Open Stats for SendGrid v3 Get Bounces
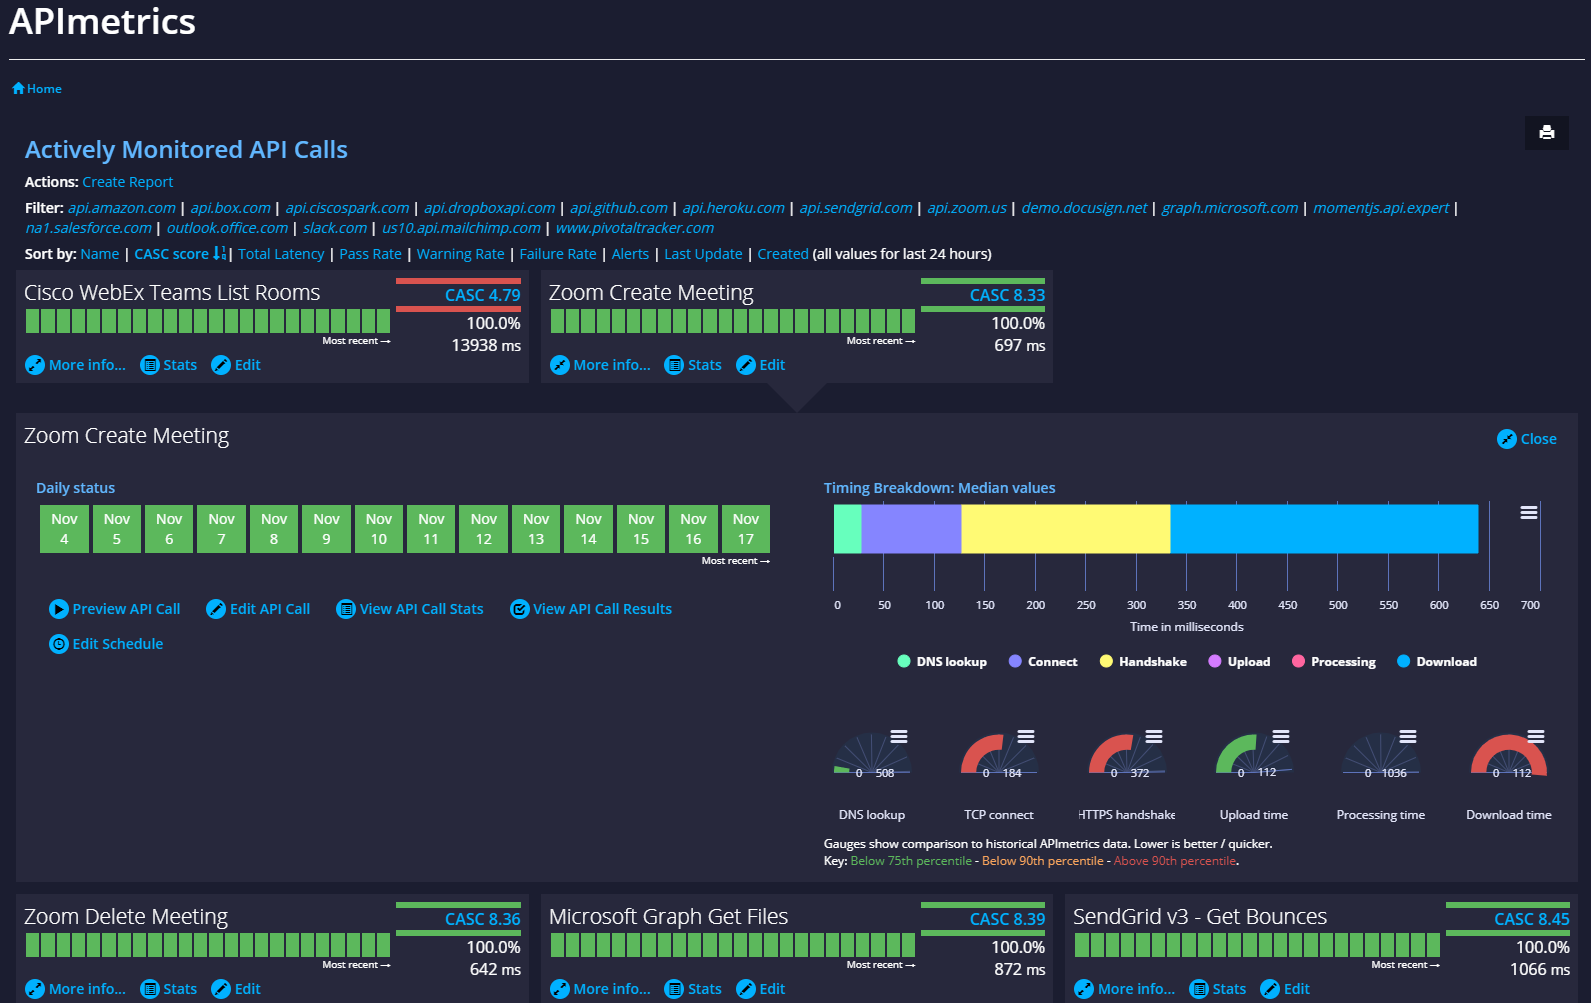The height and width of the screenshot is (1003, 1591). click(1218, 989)
